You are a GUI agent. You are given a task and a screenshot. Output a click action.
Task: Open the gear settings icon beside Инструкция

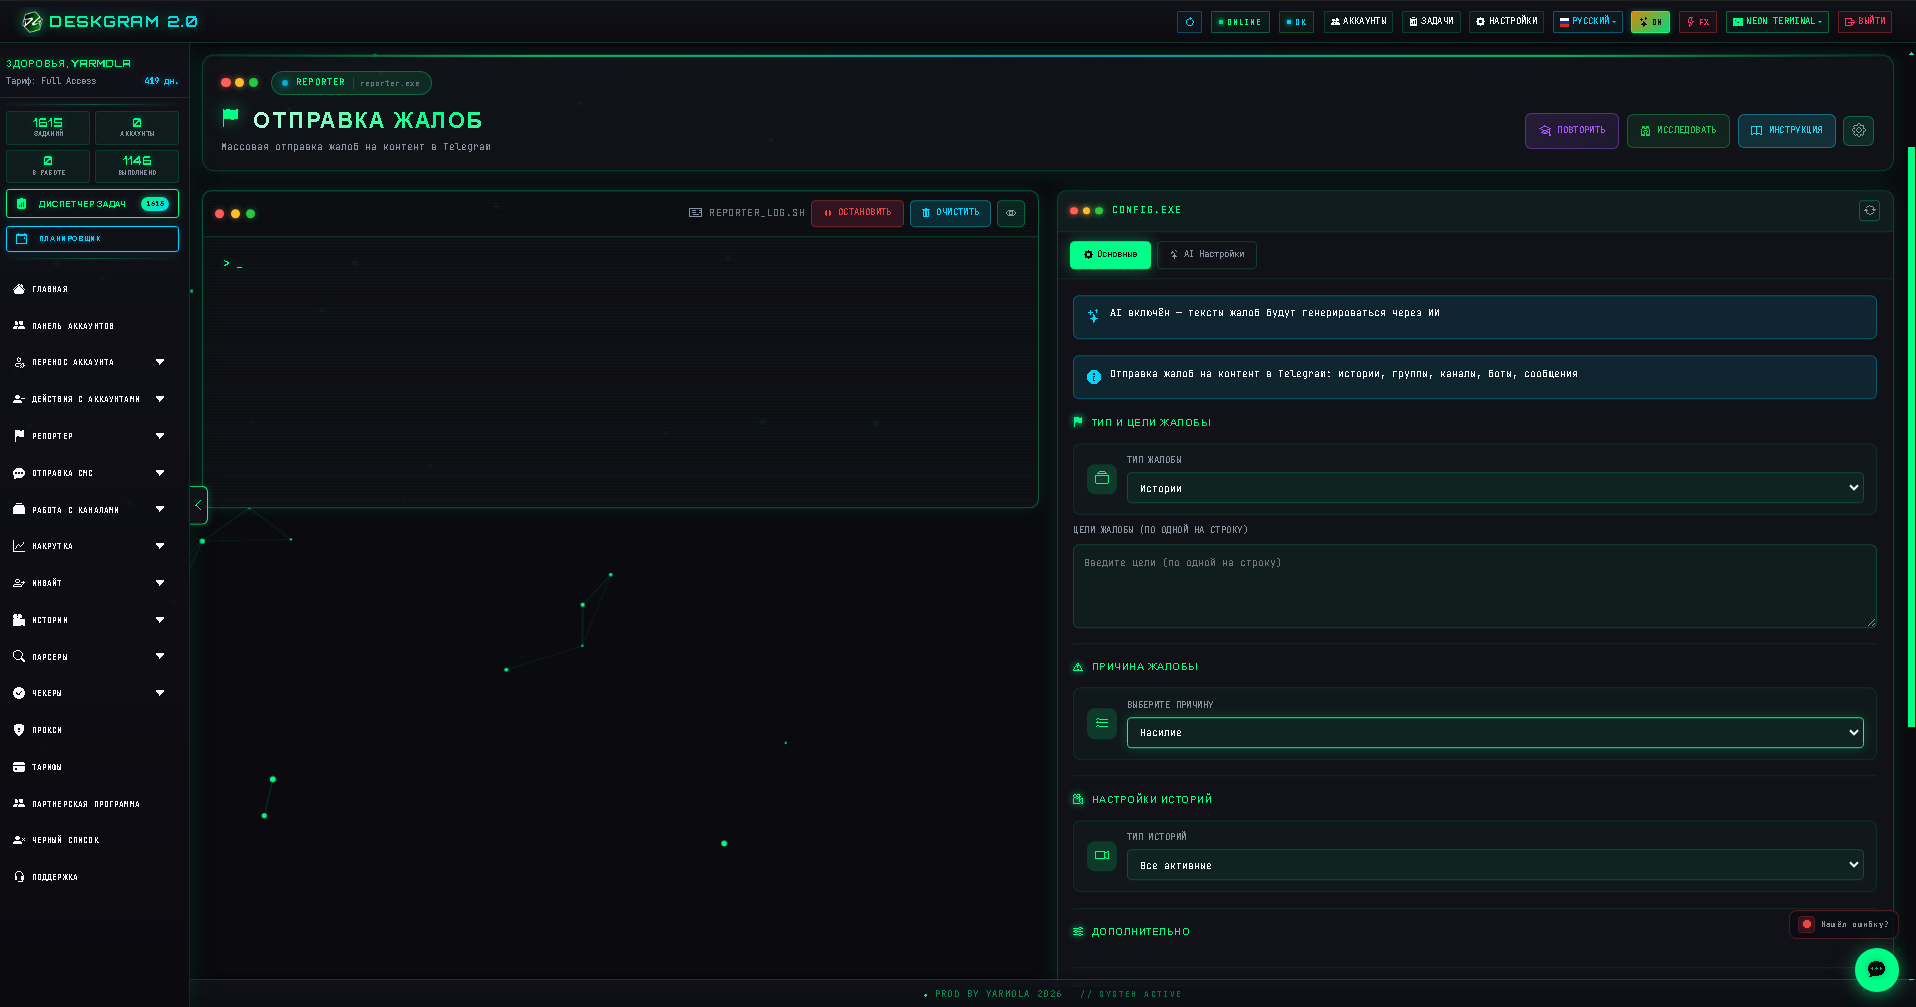pos(1858,130)
